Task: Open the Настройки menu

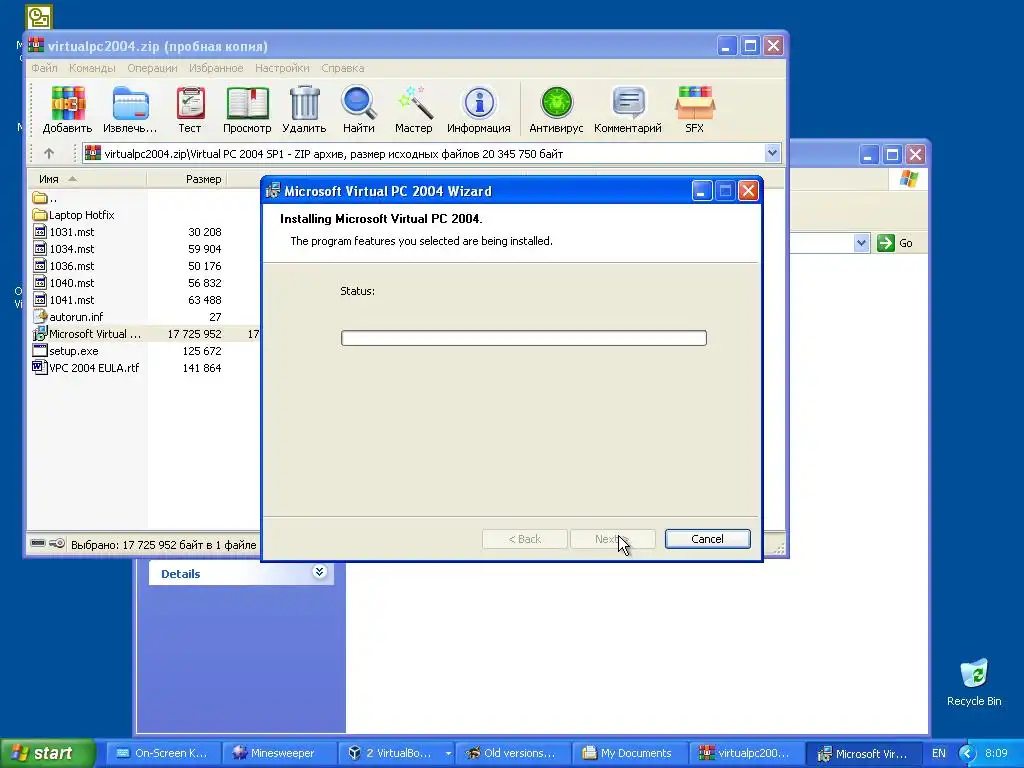Action: (x=282, y=68)
